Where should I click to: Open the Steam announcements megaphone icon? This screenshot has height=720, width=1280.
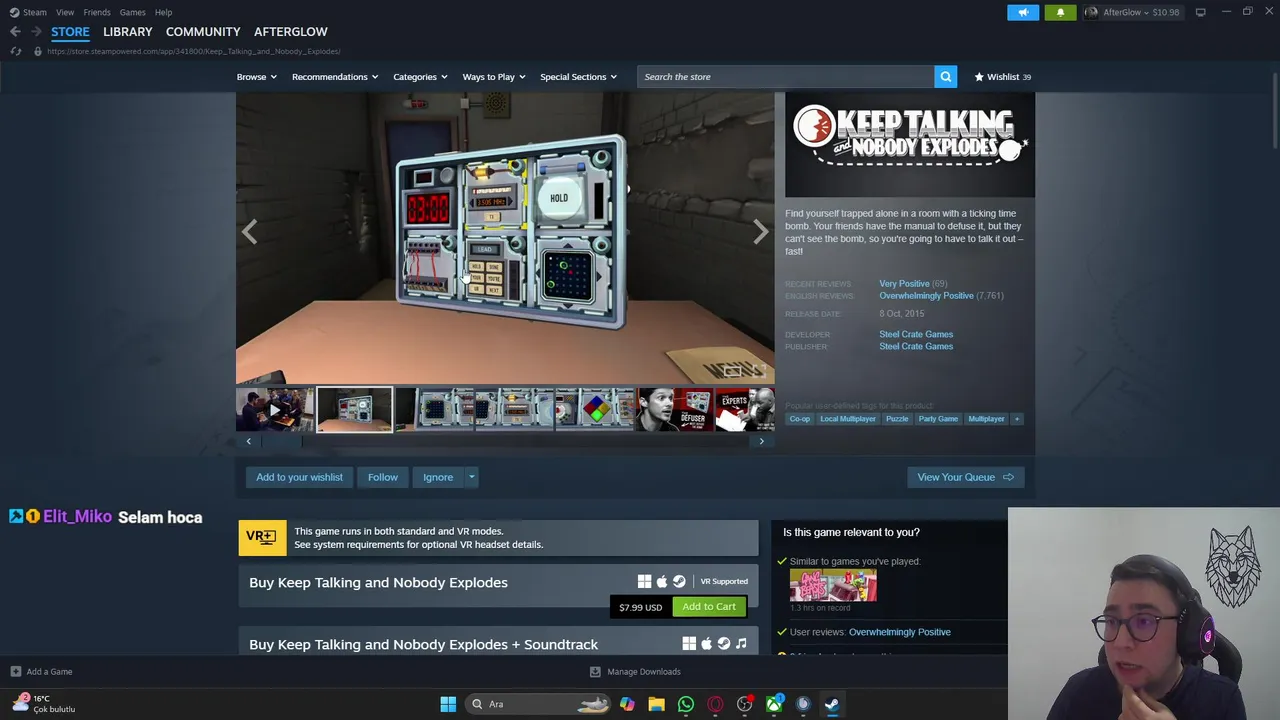(x=1023, y=12)
